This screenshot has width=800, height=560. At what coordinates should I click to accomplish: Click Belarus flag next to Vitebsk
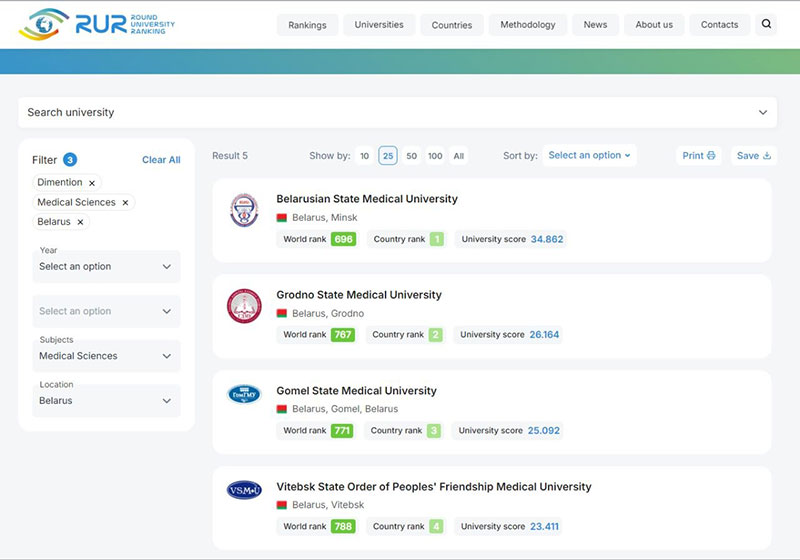click(x=282, y=505)
